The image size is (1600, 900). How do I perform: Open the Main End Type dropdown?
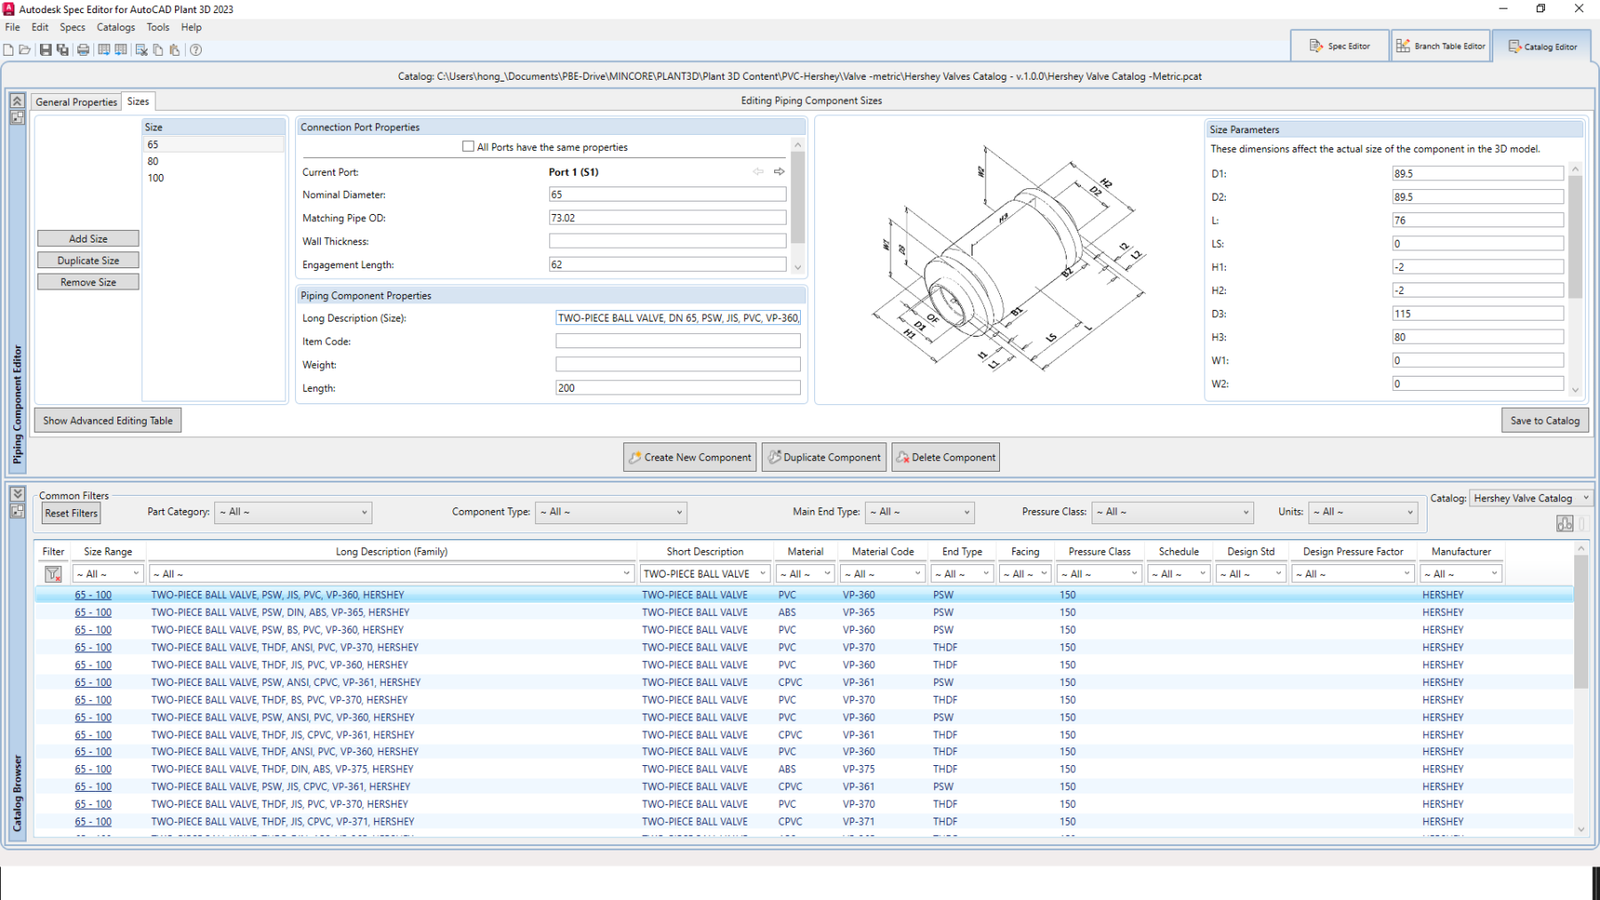[x=919, y=512]
